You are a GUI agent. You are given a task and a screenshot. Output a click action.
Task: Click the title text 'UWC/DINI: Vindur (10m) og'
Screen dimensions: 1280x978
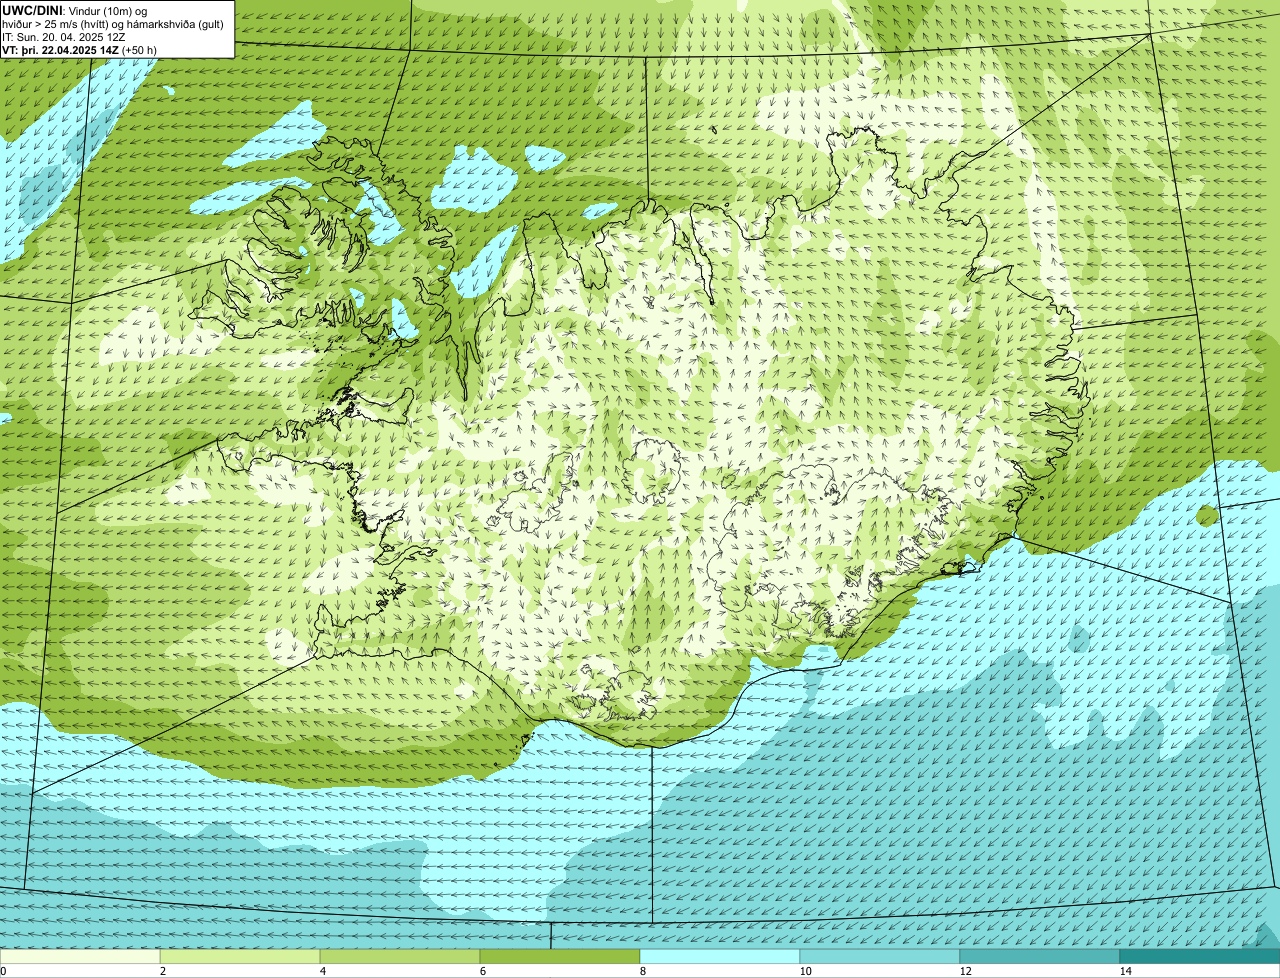pos(75,10)
